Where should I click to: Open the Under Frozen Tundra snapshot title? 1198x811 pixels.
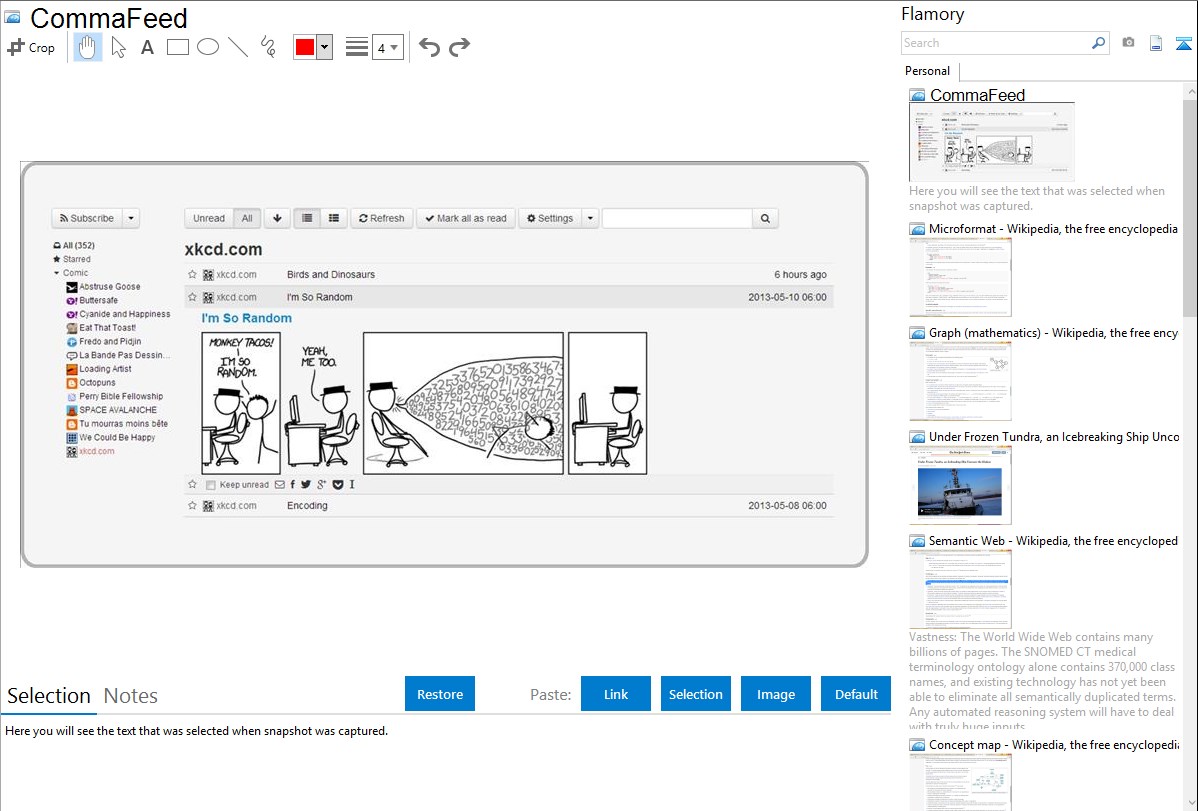pos(1054,436)
